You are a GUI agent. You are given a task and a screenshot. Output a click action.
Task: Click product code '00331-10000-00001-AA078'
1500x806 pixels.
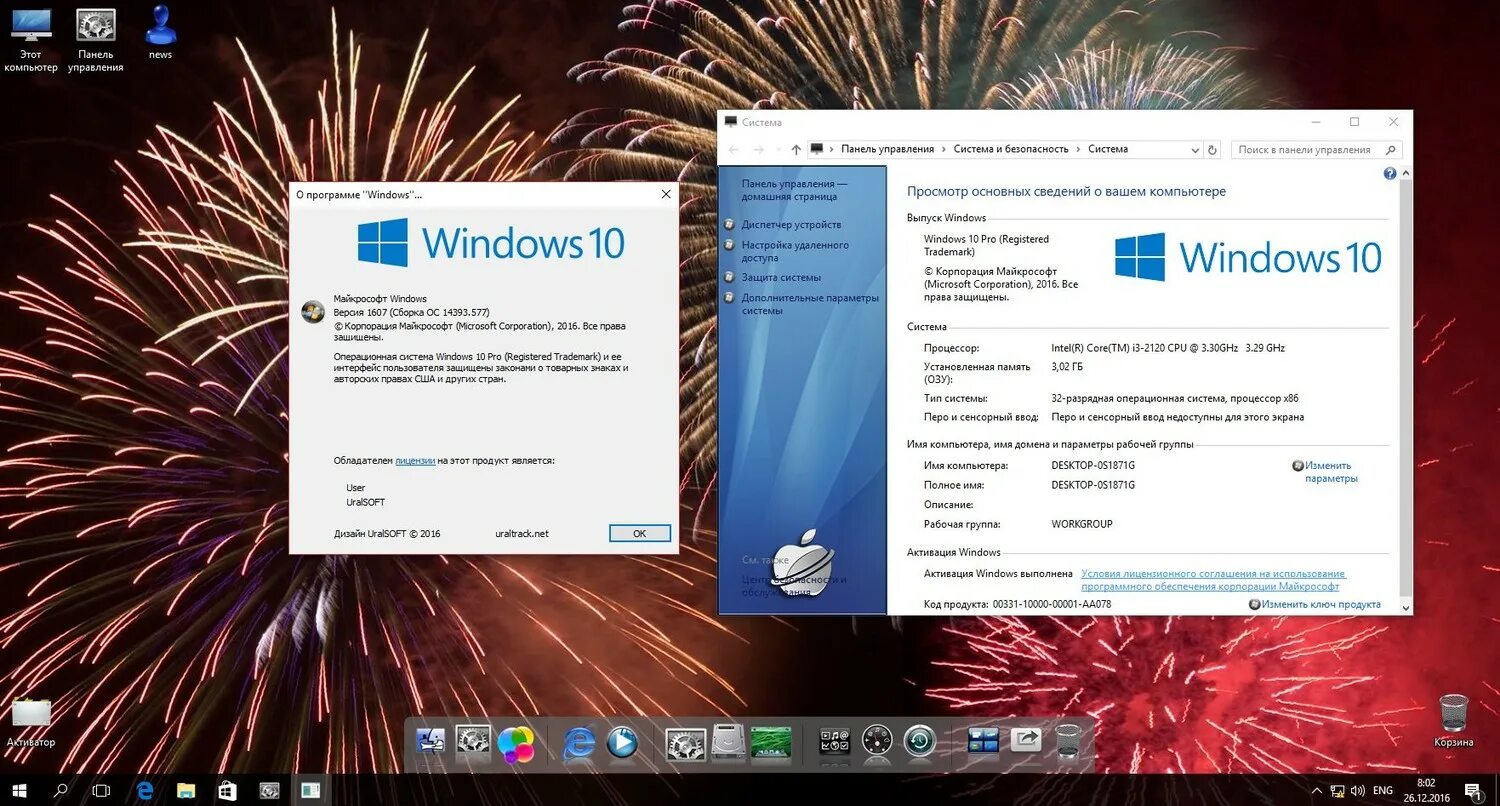(1051, 604)
